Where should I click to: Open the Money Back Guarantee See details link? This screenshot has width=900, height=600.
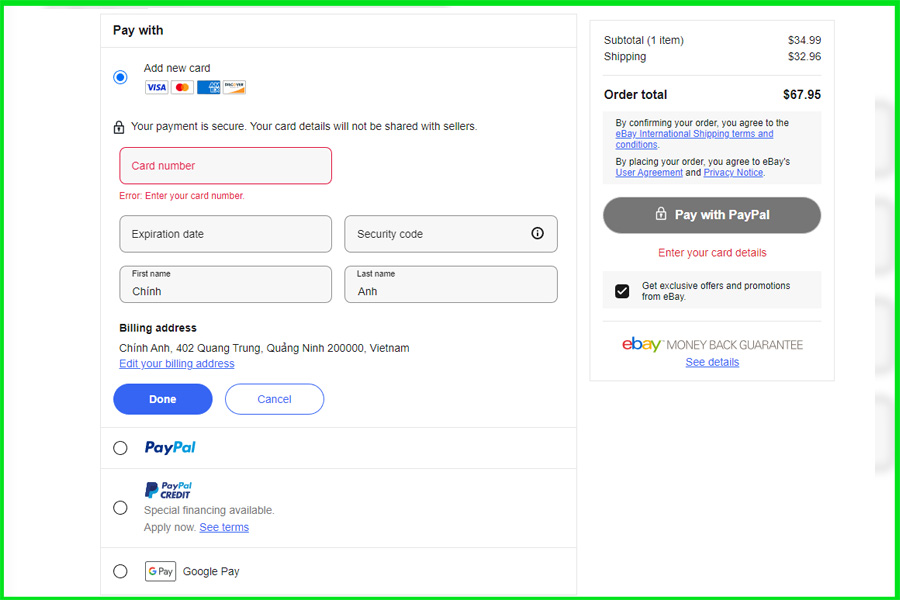point(712,362)
